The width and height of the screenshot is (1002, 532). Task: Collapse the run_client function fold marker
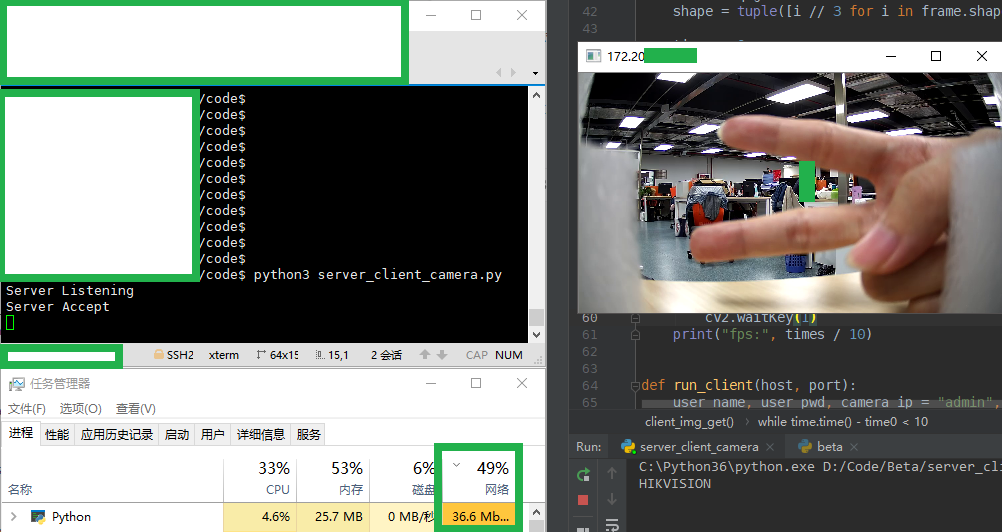click(635, 386)
